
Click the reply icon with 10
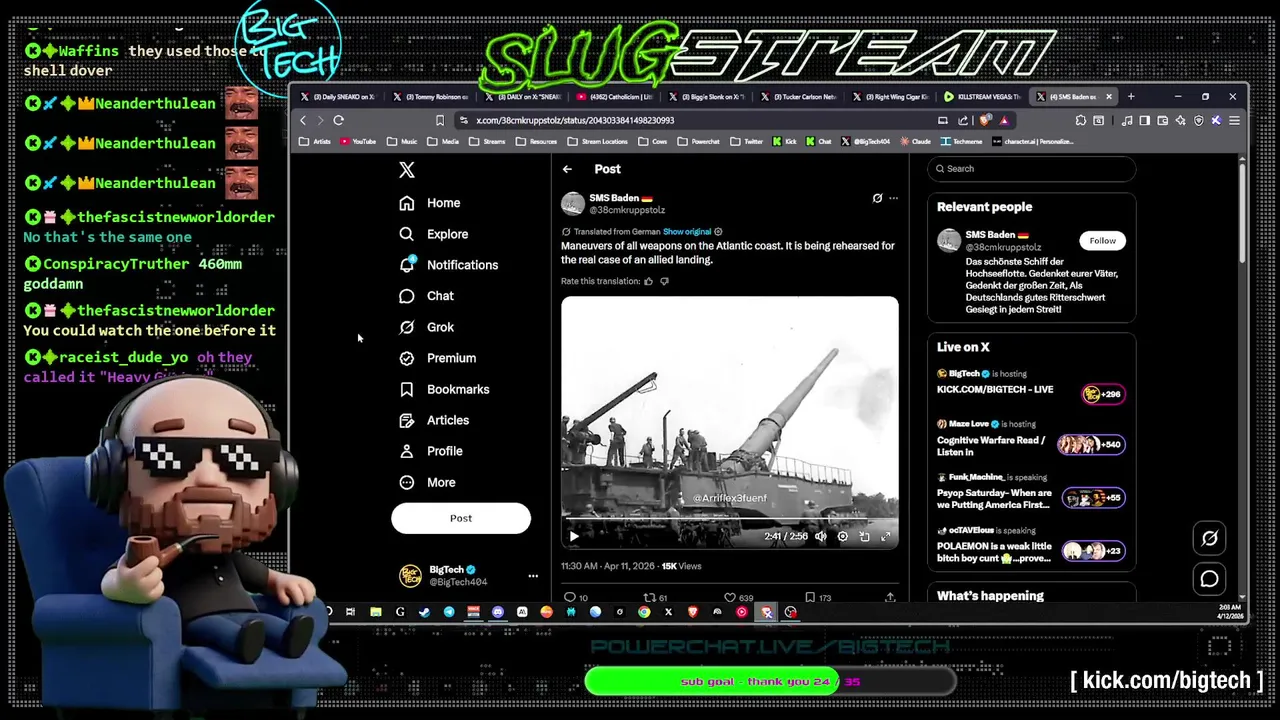point(575,597)
